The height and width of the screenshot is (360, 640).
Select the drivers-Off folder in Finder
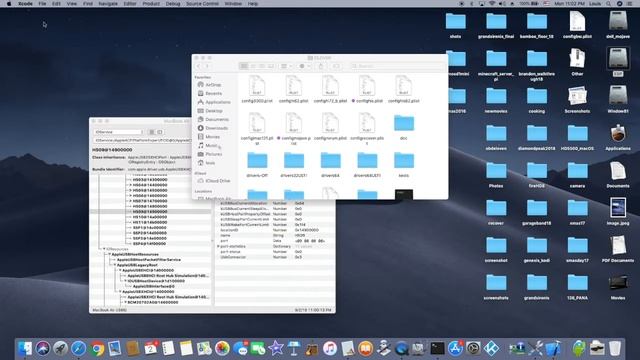coord(257,160)
